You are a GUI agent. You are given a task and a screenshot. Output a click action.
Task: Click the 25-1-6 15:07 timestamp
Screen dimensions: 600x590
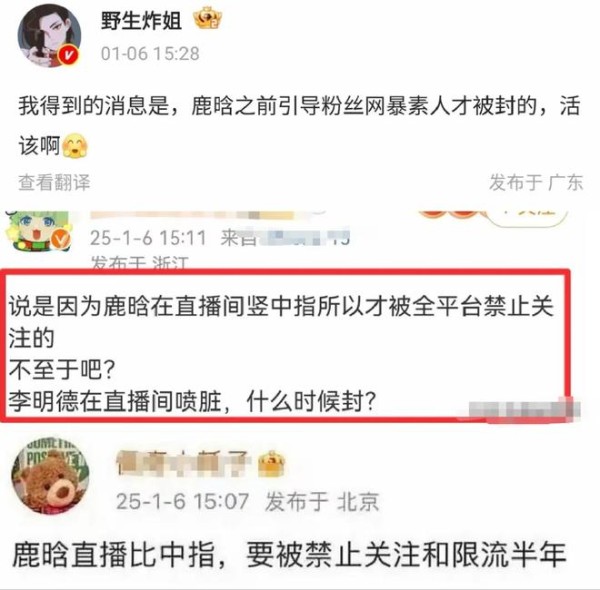click(183, 501)
